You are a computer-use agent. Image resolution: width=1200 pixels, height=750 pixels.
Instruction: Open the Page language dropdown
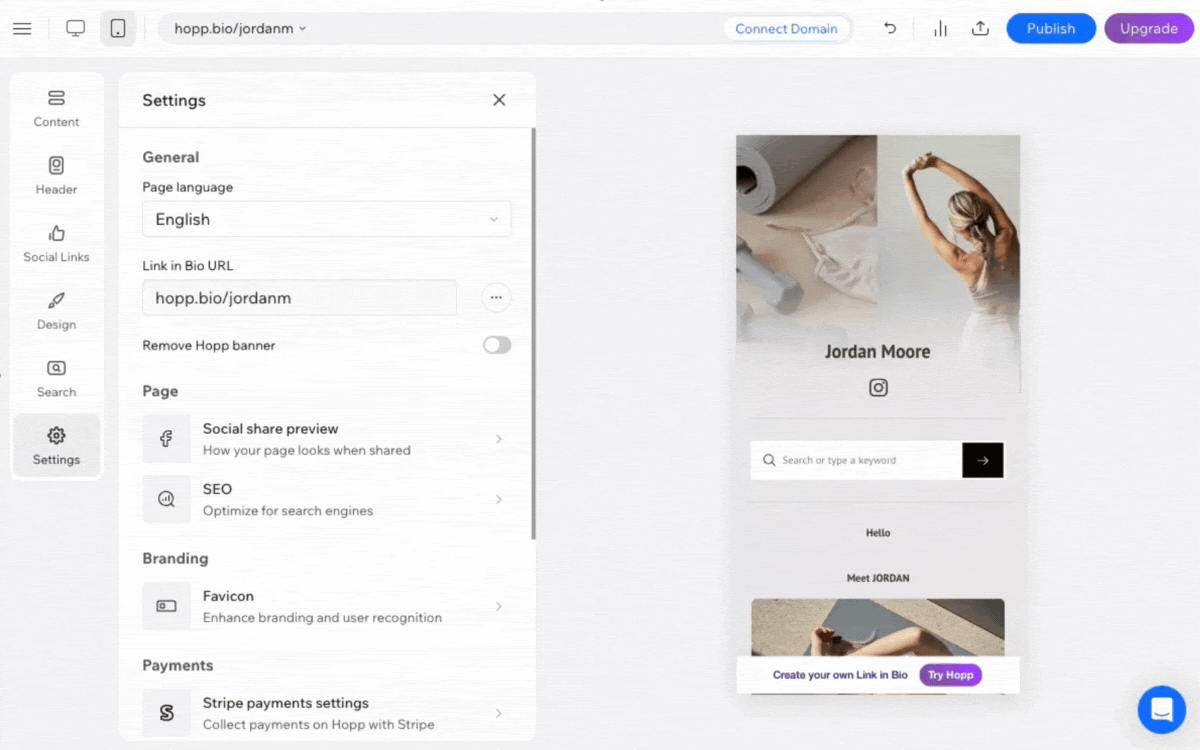[x=327, y=219]
